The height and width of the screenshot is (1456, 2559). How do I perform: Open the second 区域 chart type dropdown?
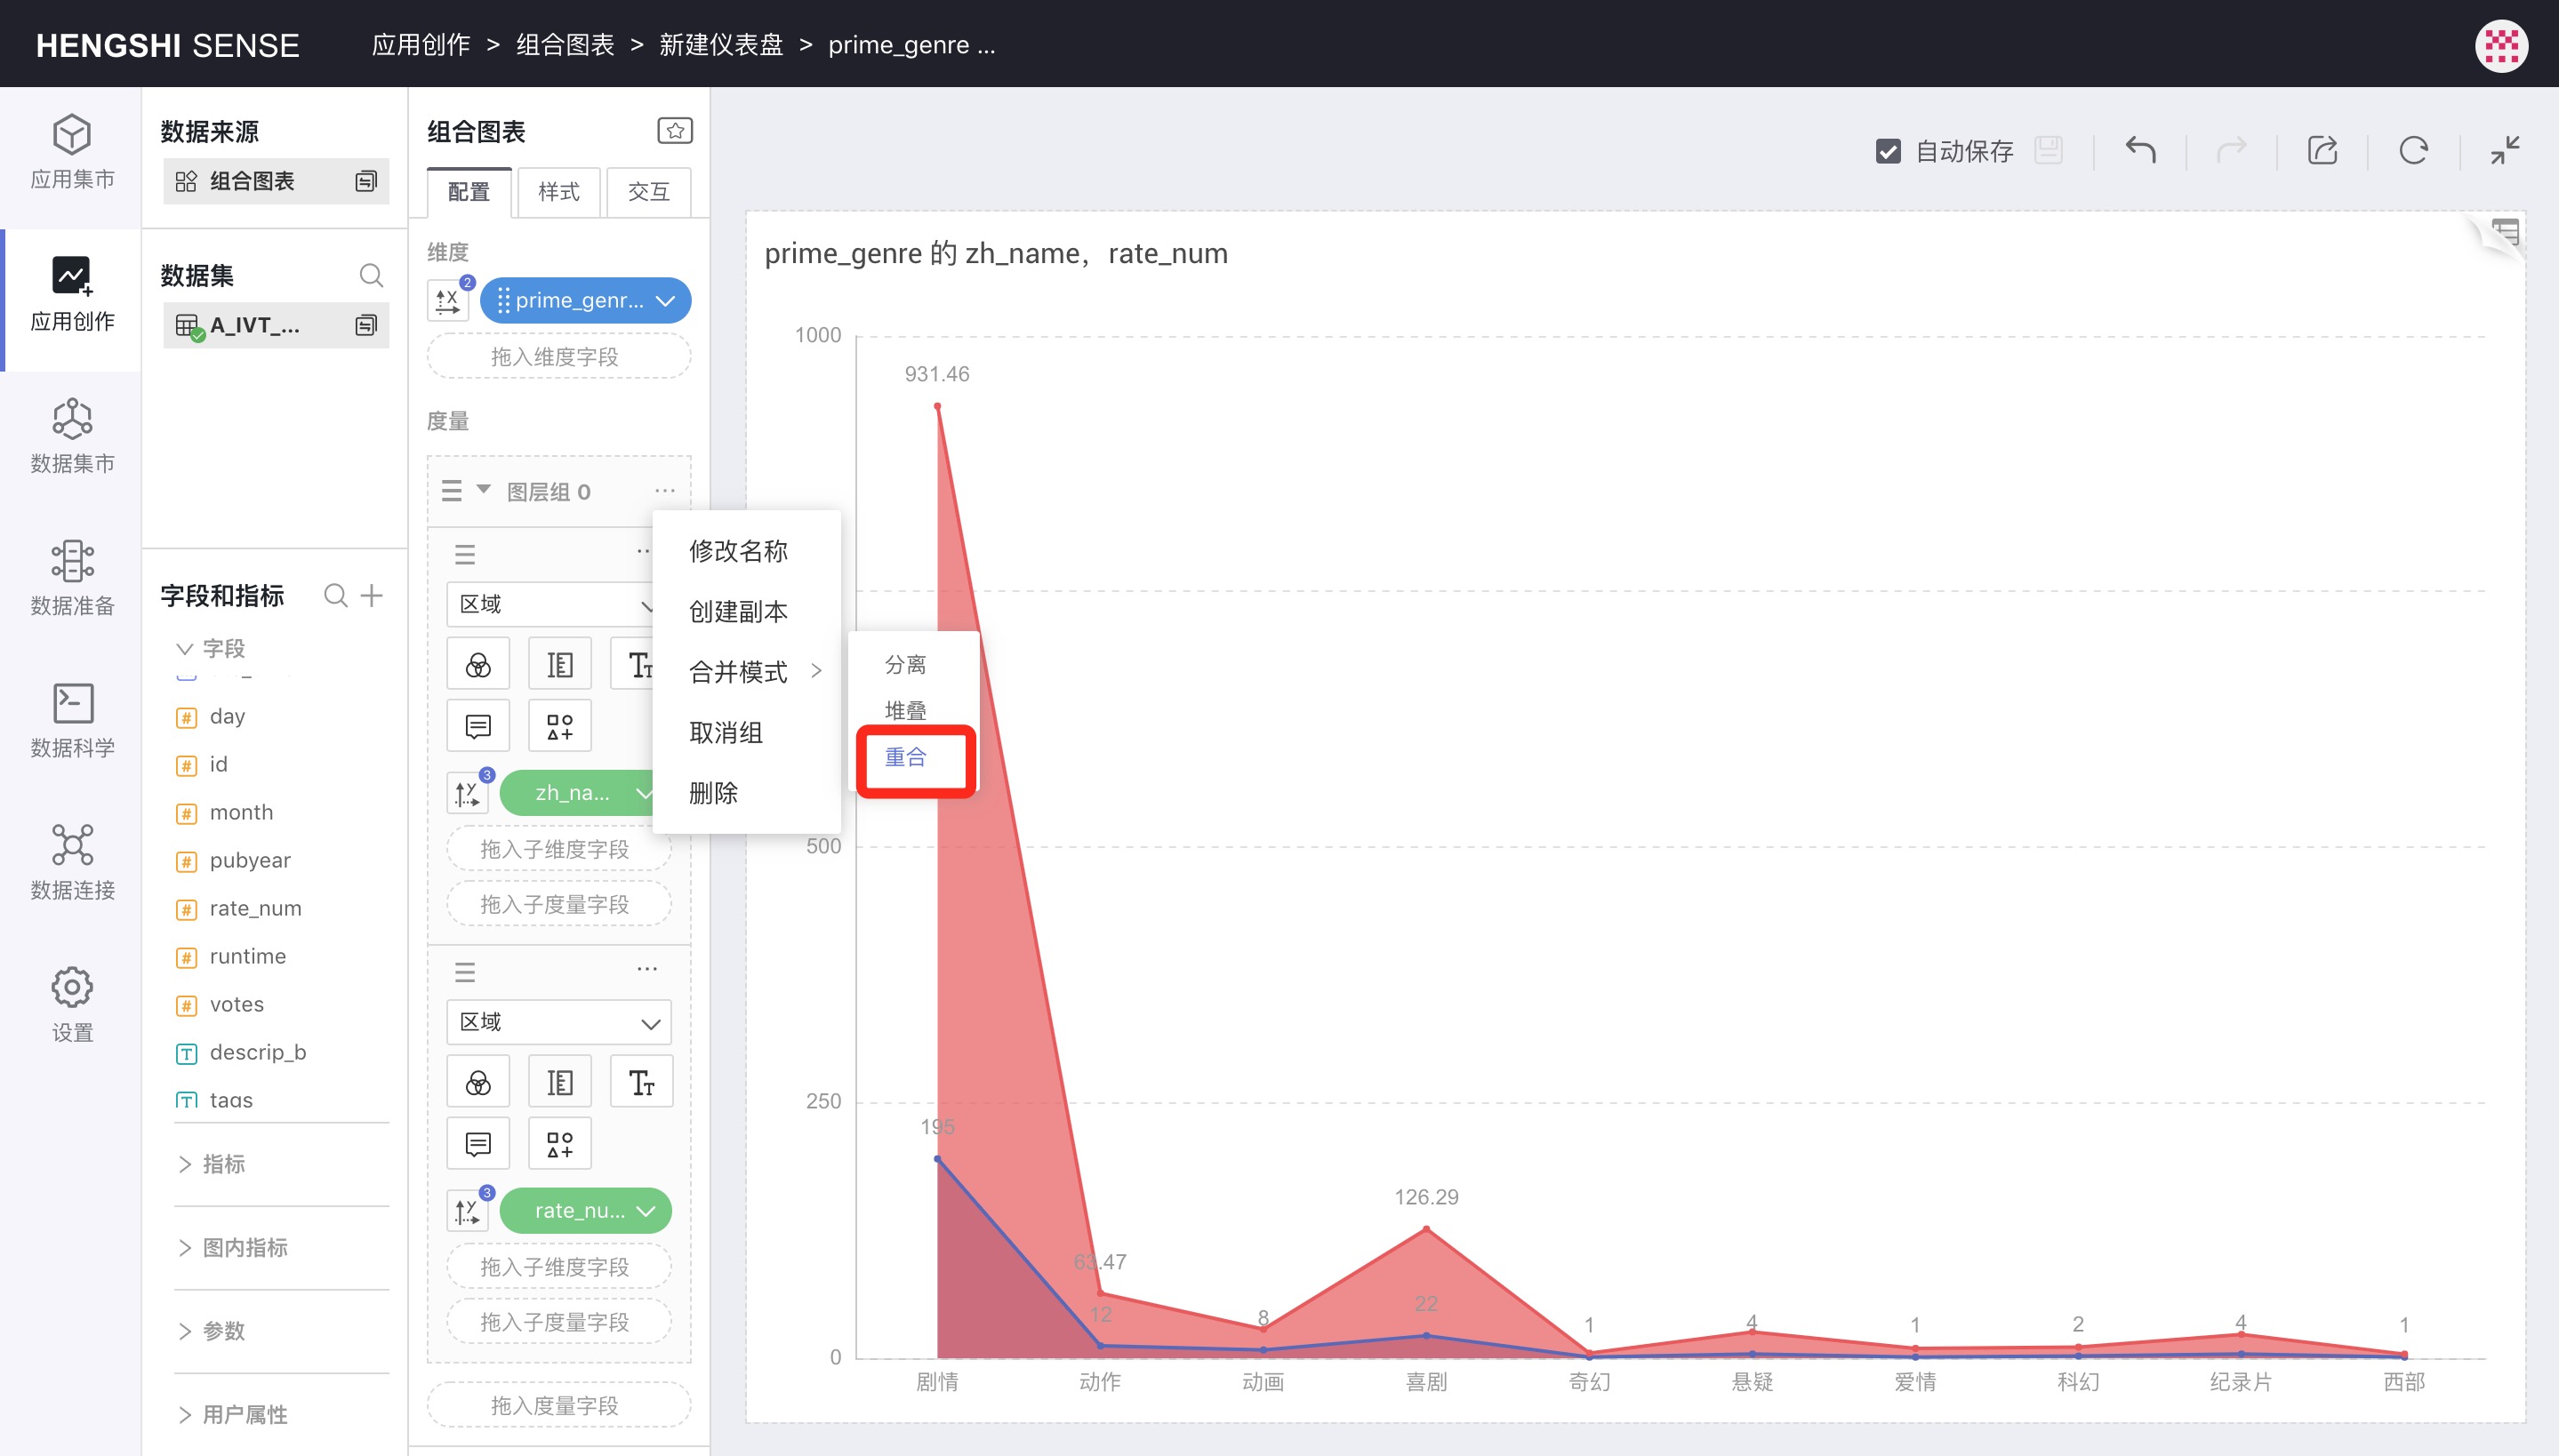point(559,1022)
